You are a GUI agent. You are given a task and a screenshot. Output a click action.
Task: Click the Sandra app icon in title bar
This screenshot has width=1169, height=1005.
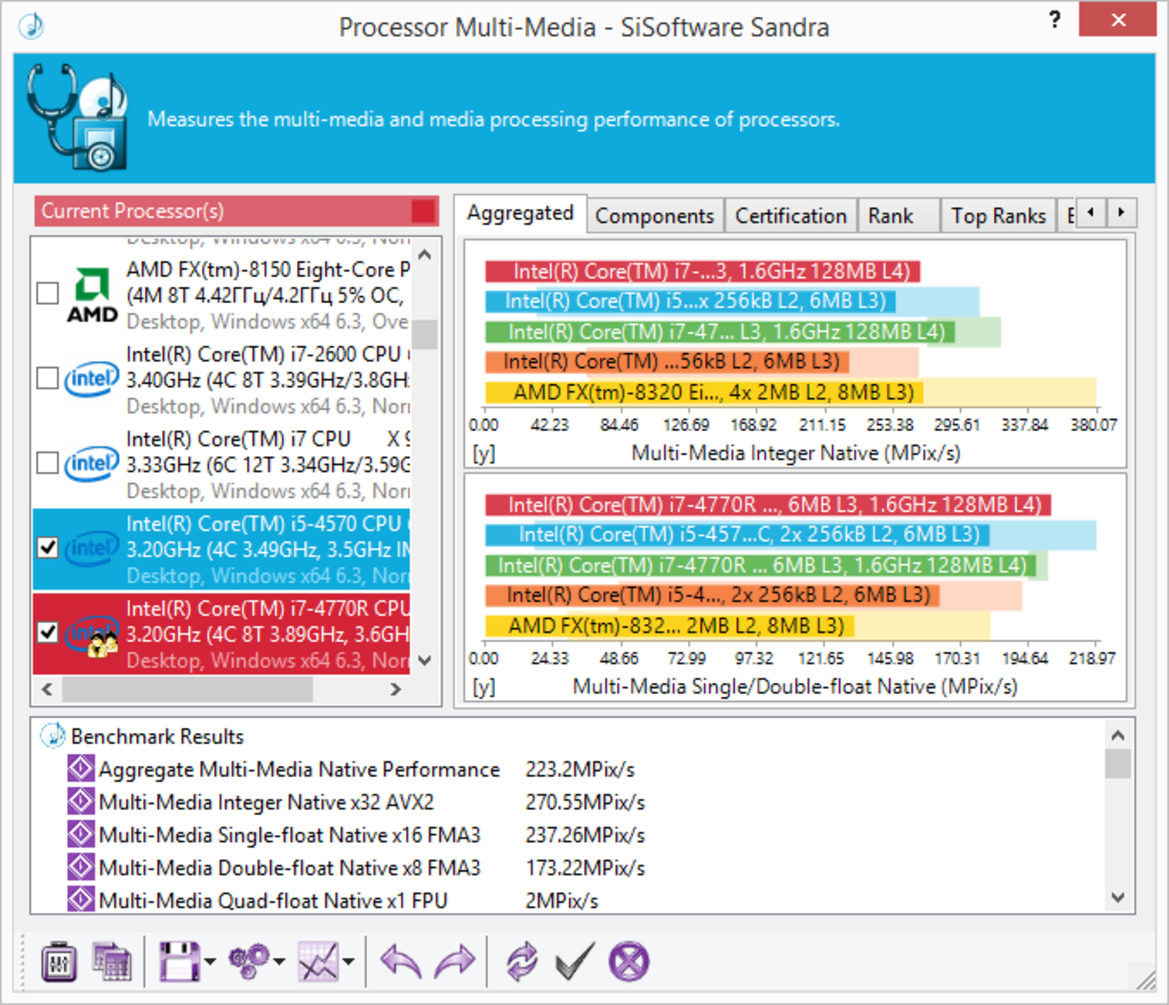coord(31,26)
